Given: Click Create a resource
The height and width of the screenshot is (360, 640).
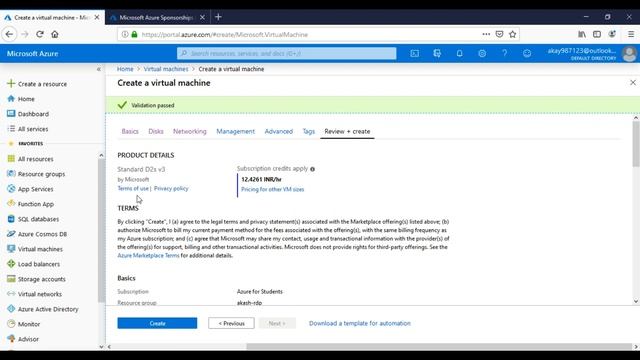Looking at the screenshot, I should tap(38, 84).
